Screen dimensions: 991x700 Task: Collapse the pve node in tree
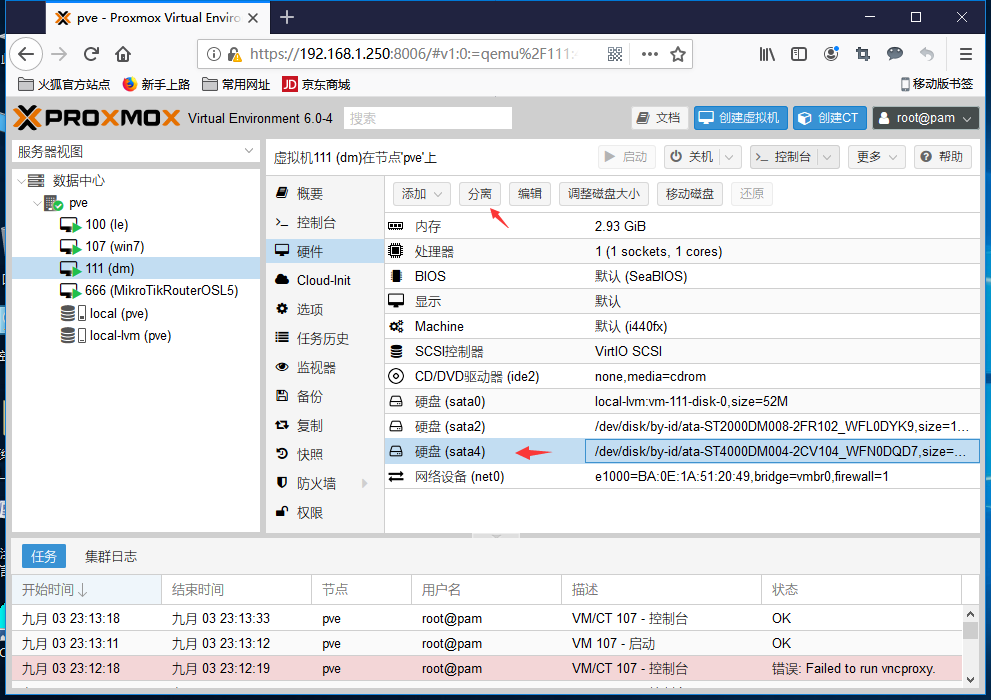pyautogui.click(x=37, y=203)
